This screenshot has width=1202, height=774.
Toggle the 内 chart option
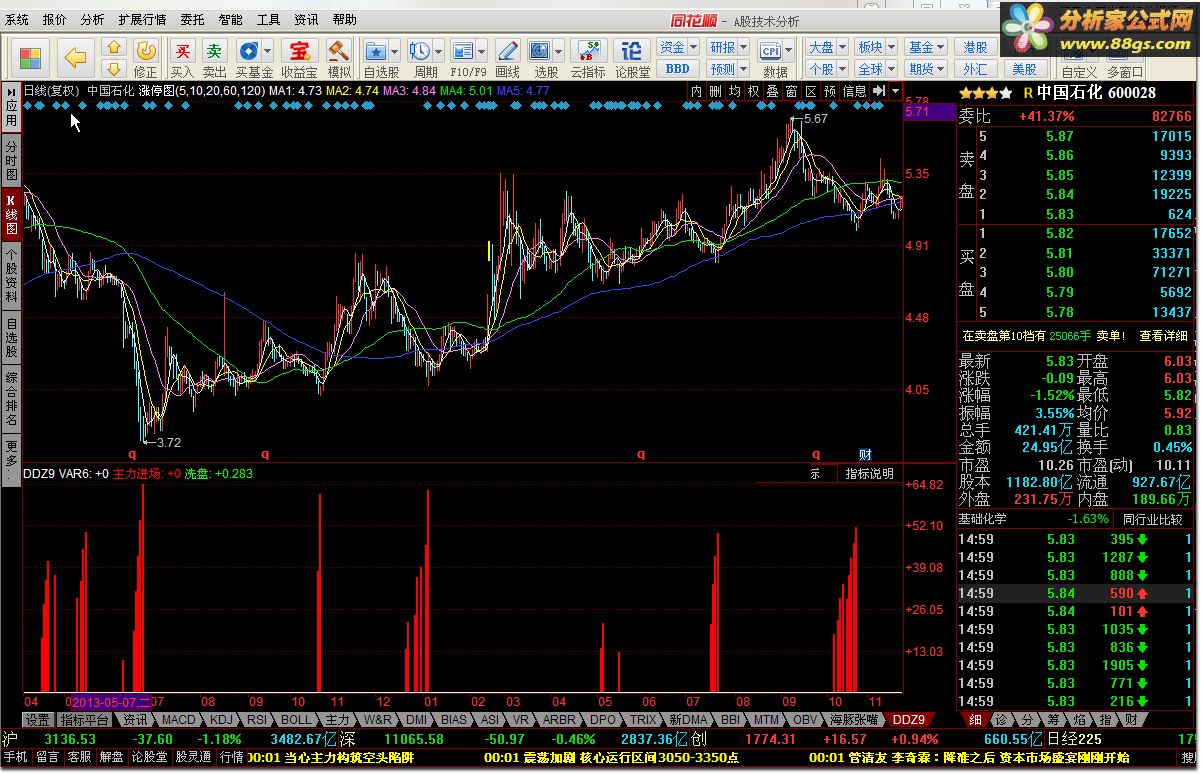[697, 91]
